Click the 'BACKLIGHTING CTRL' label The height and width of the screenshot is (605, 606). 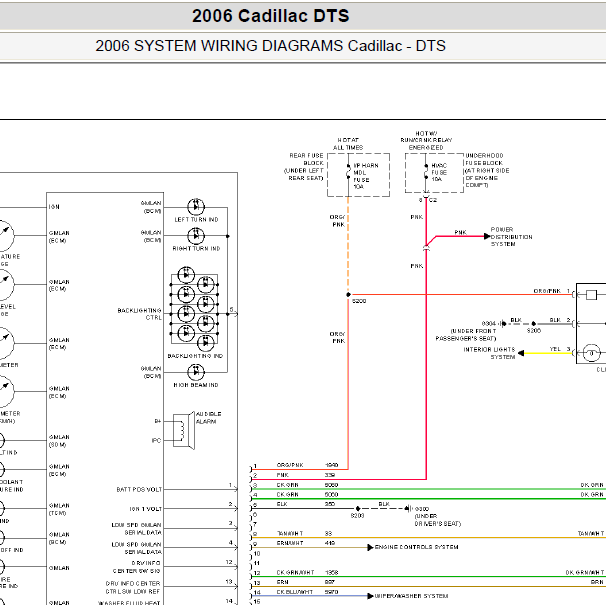coord(140,314)
